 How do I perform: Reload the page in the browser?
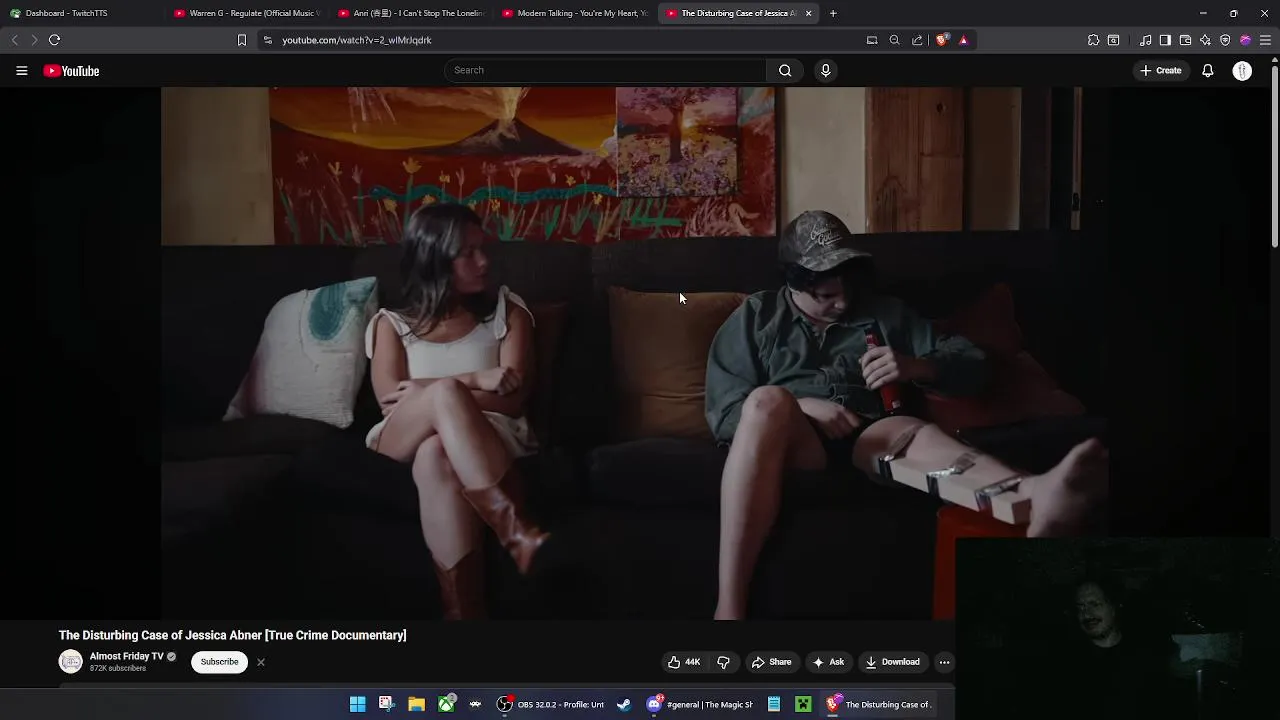coord(54,40)
